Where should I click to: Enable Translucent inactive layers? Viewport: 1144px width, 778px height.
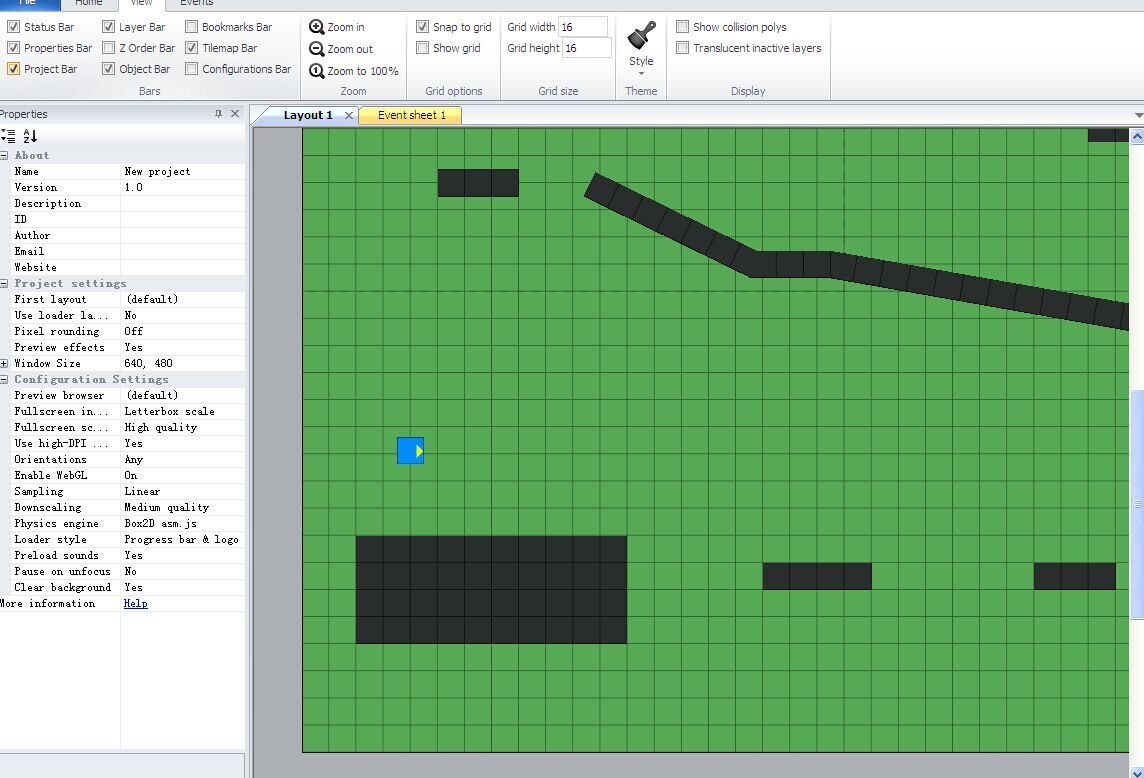tap(683, 48)
